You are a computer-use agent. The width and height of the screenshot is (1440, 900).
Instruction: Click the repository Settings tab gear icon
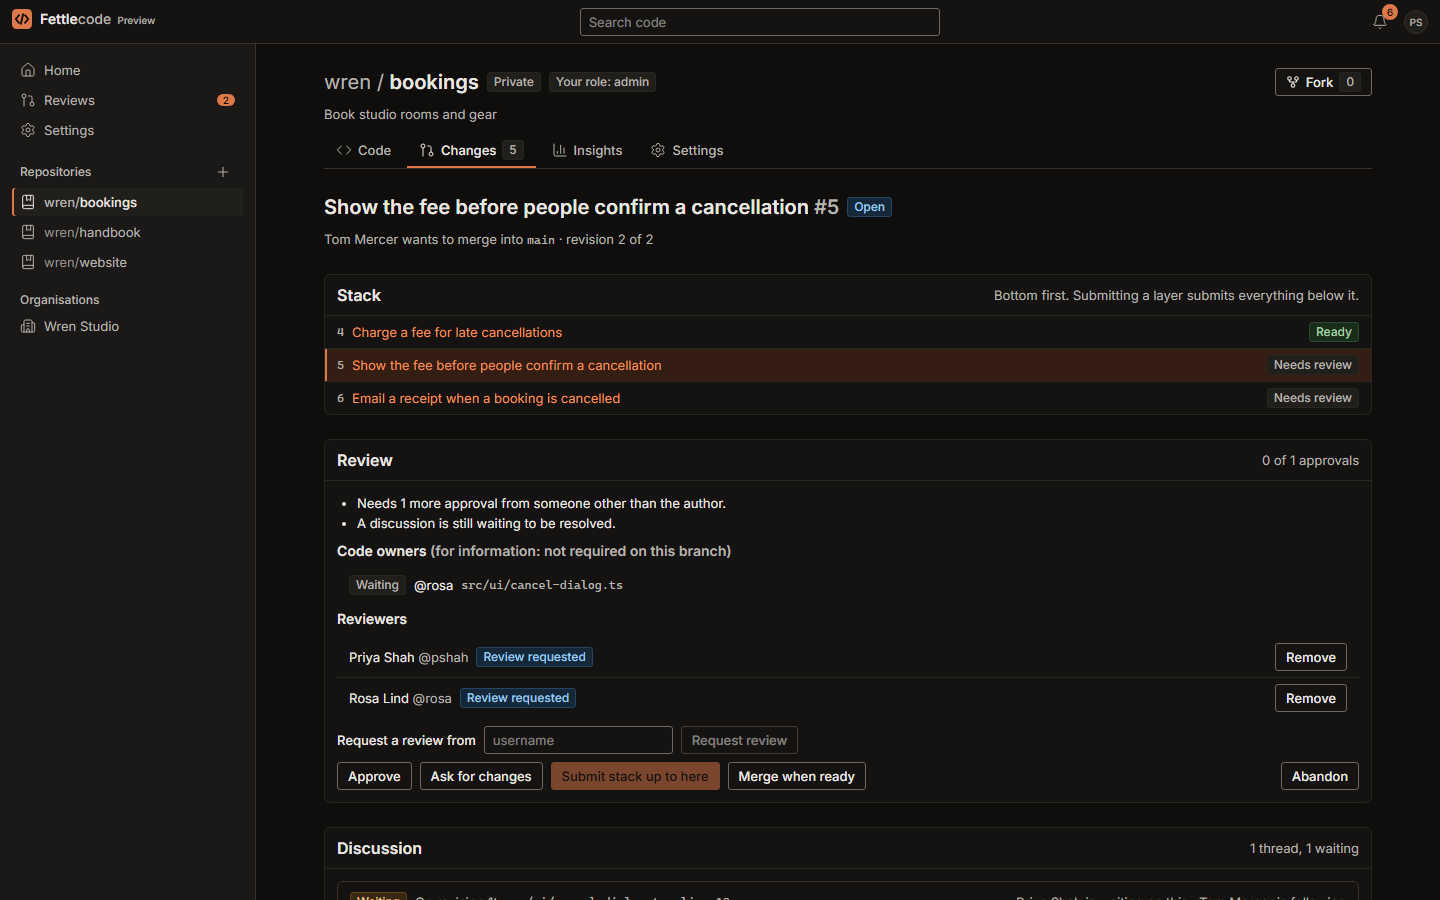[658, 150]
